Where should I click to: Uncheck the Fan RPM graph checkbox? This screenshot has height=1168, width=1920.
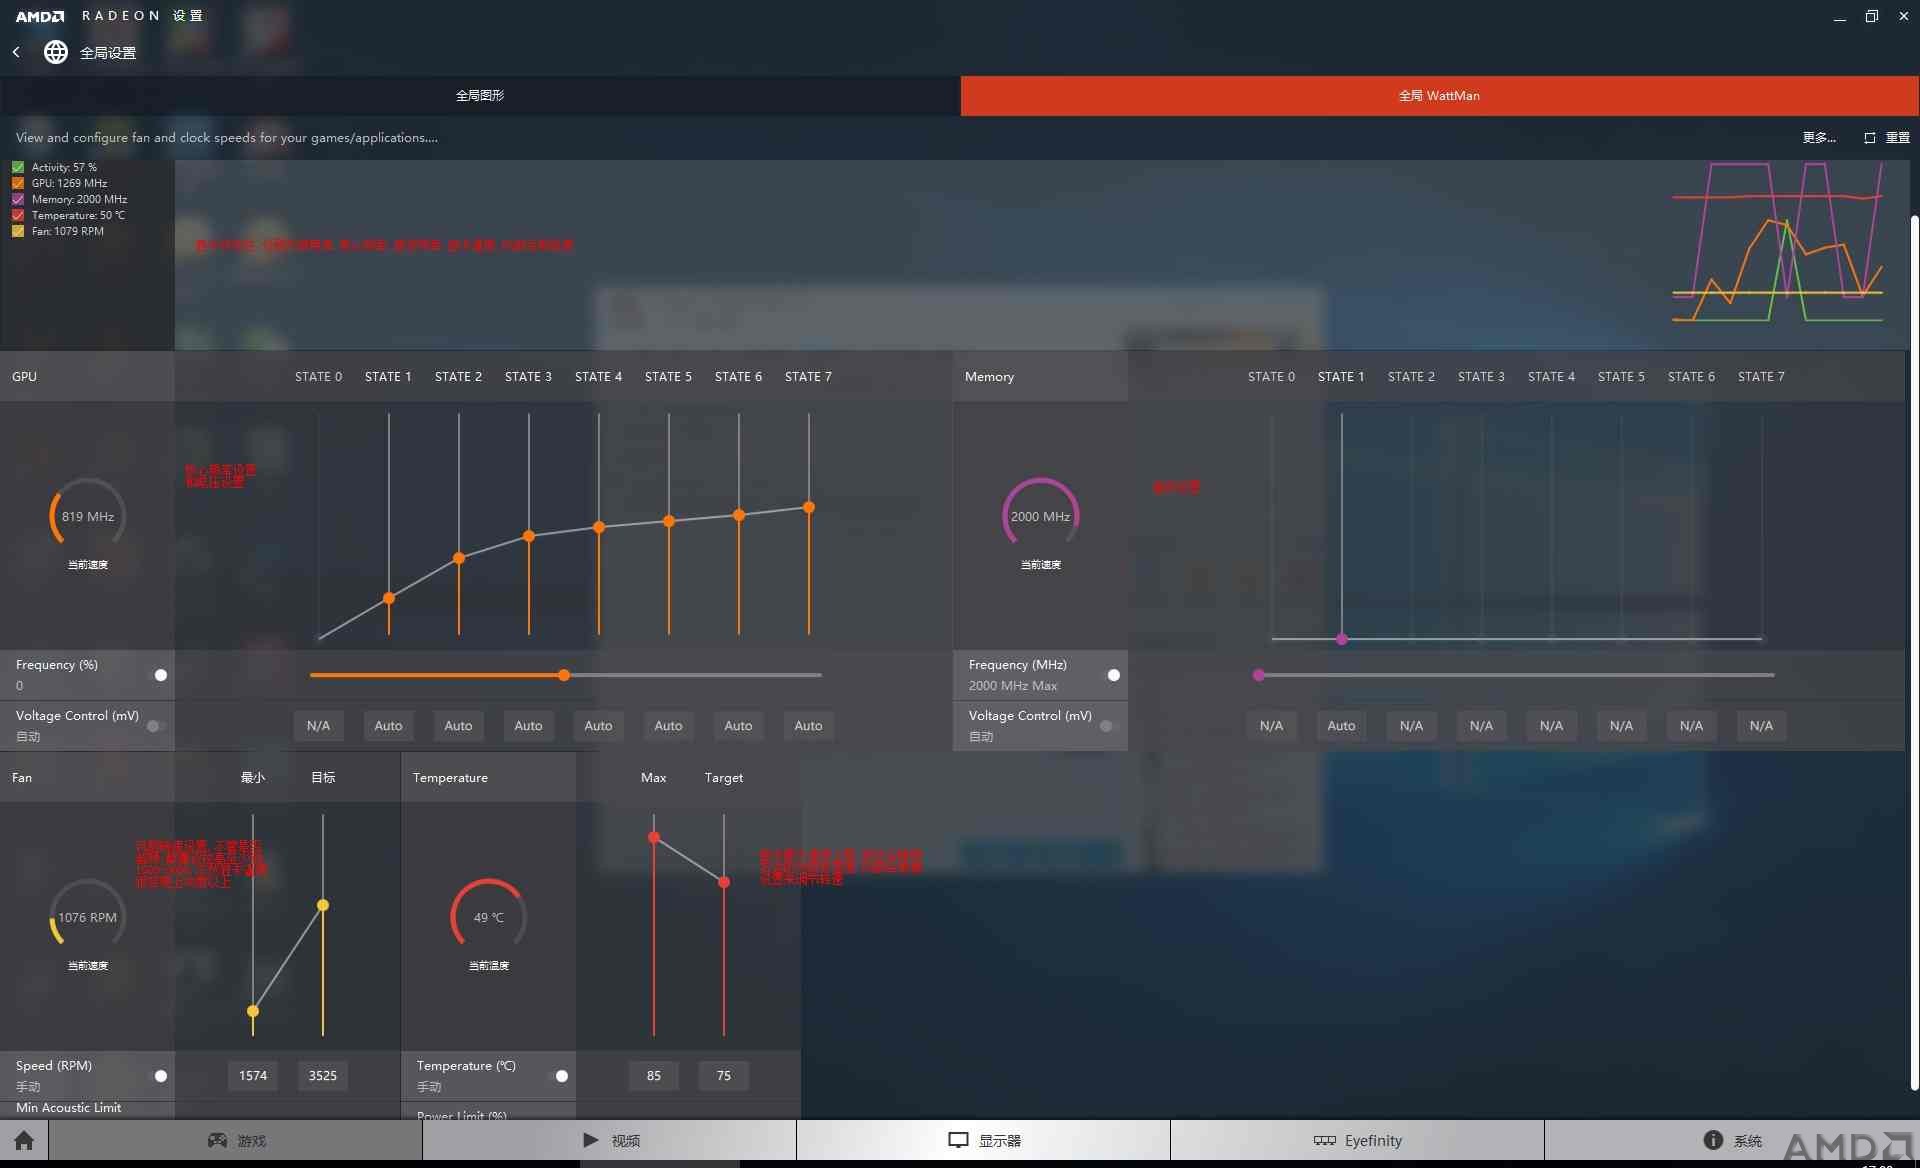tap(18, 231)
